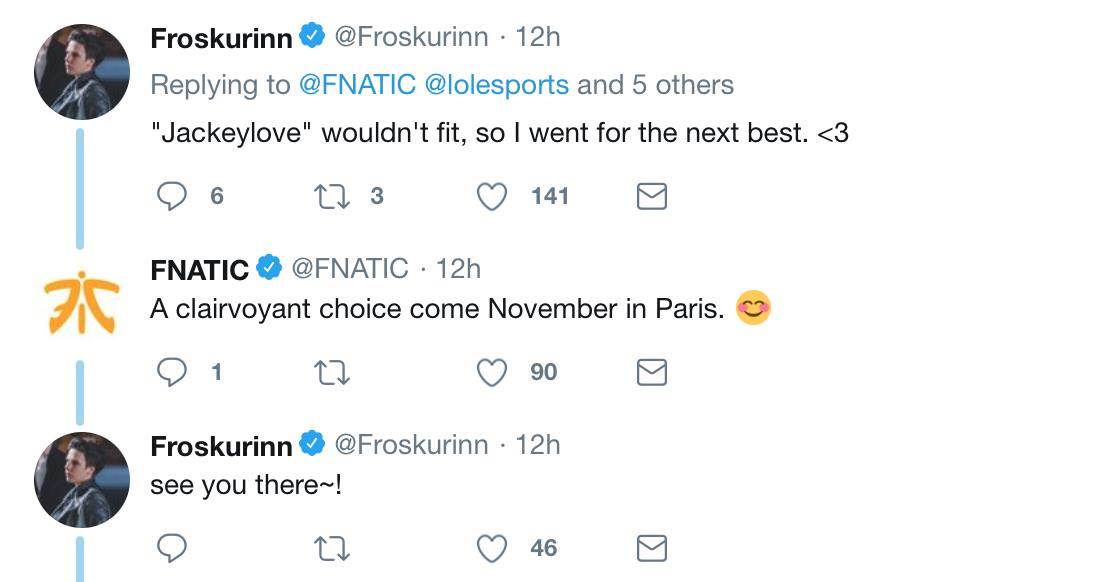Send the "Jackeylove" tweet via direct message
This screenshot has width=1096, height=582.
[x=652, y=196]
